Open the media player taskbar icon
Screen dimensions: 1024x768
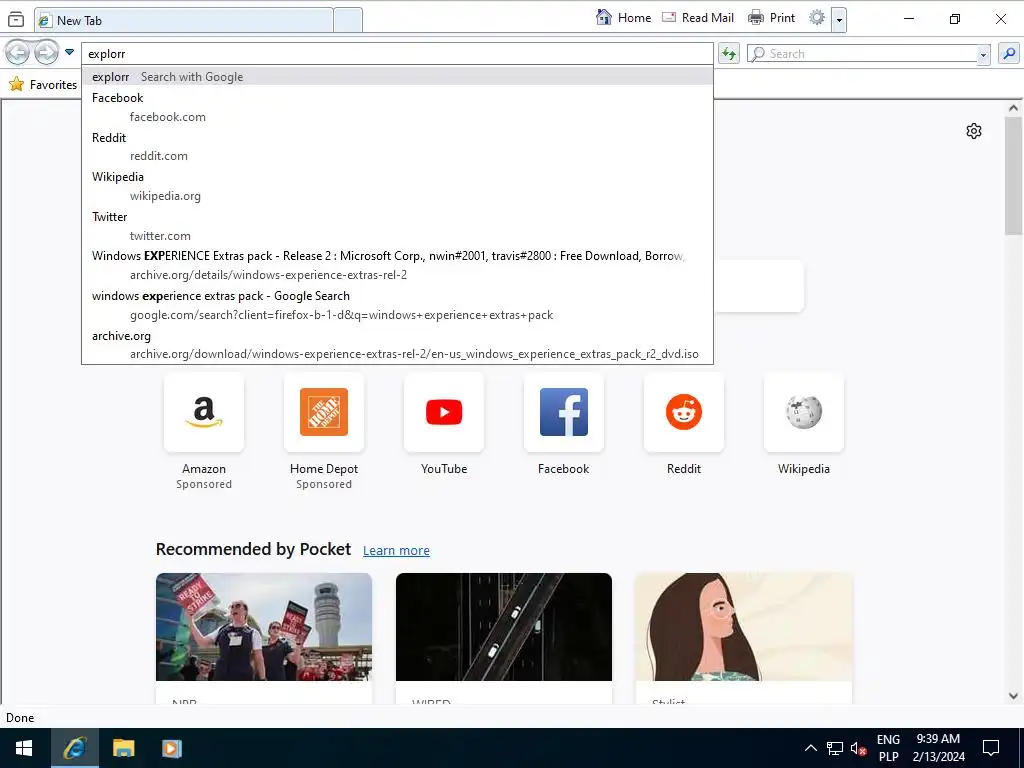(172, 748)
